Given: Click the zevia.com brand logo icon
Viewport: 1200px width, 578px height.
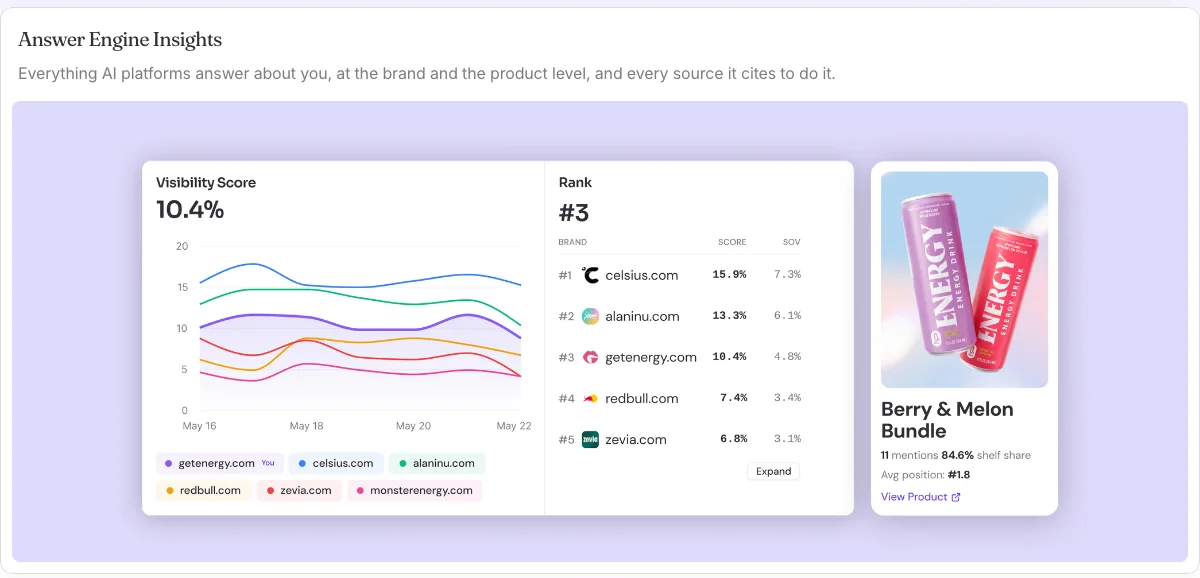Looking at the screenshot, I should pos(590,439).
